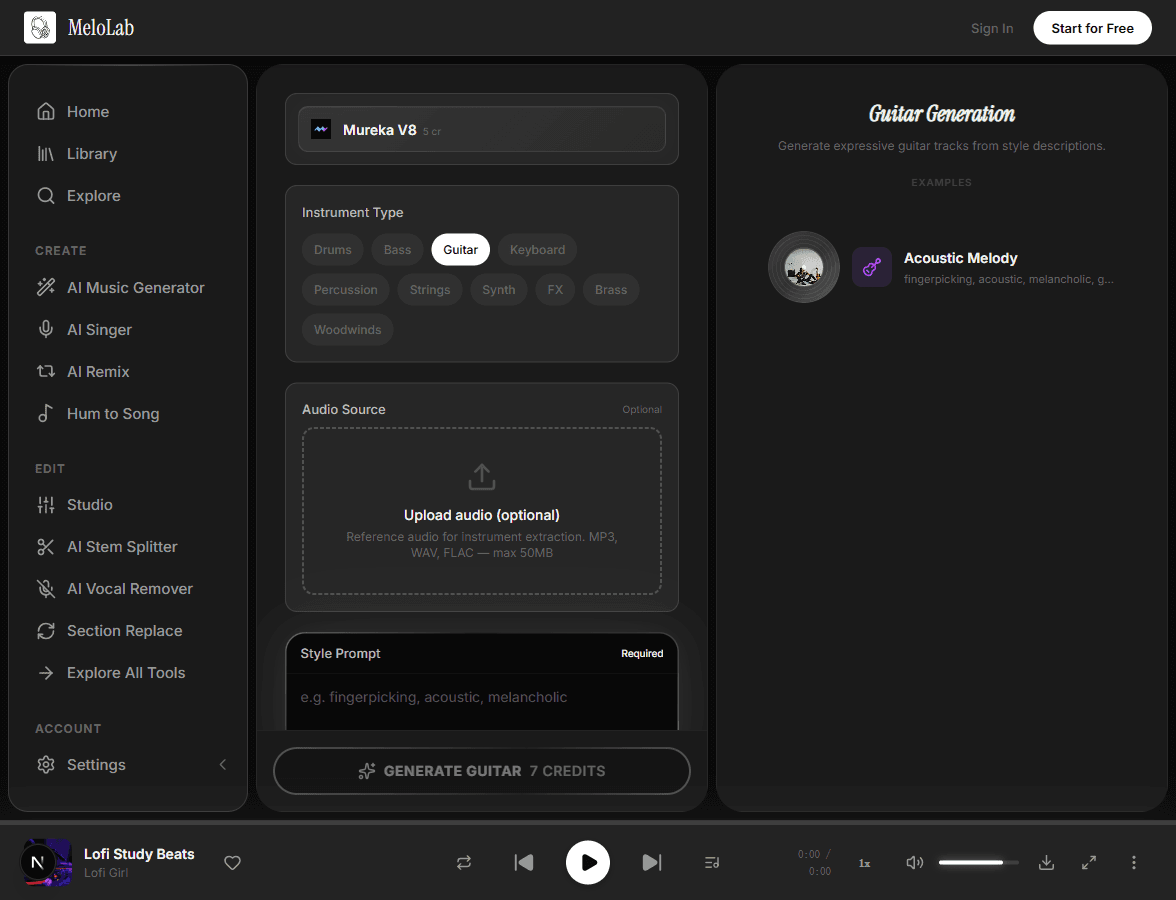Change the 1x playback speed
Viewport: 1176px width, 900px height.
(864, 863)
